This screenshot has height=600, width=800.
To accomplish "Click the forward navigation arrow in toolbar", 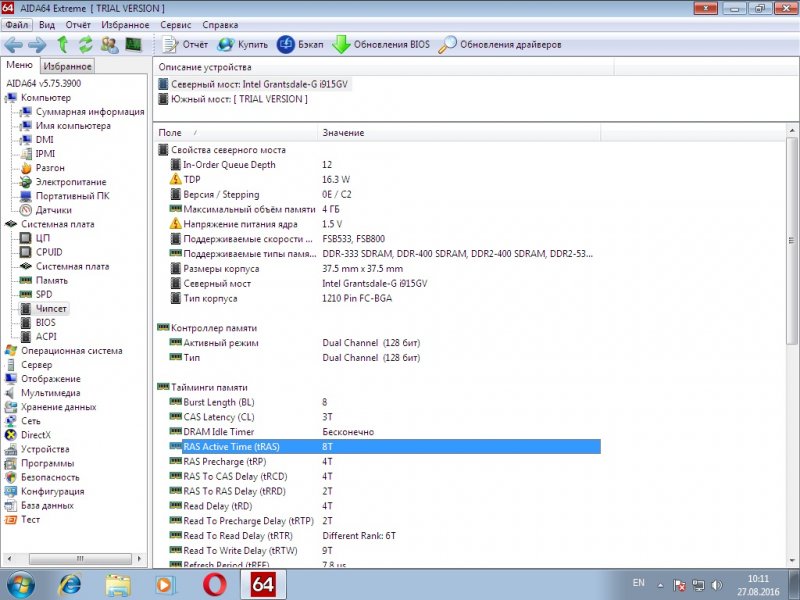I will coord(37,45).
